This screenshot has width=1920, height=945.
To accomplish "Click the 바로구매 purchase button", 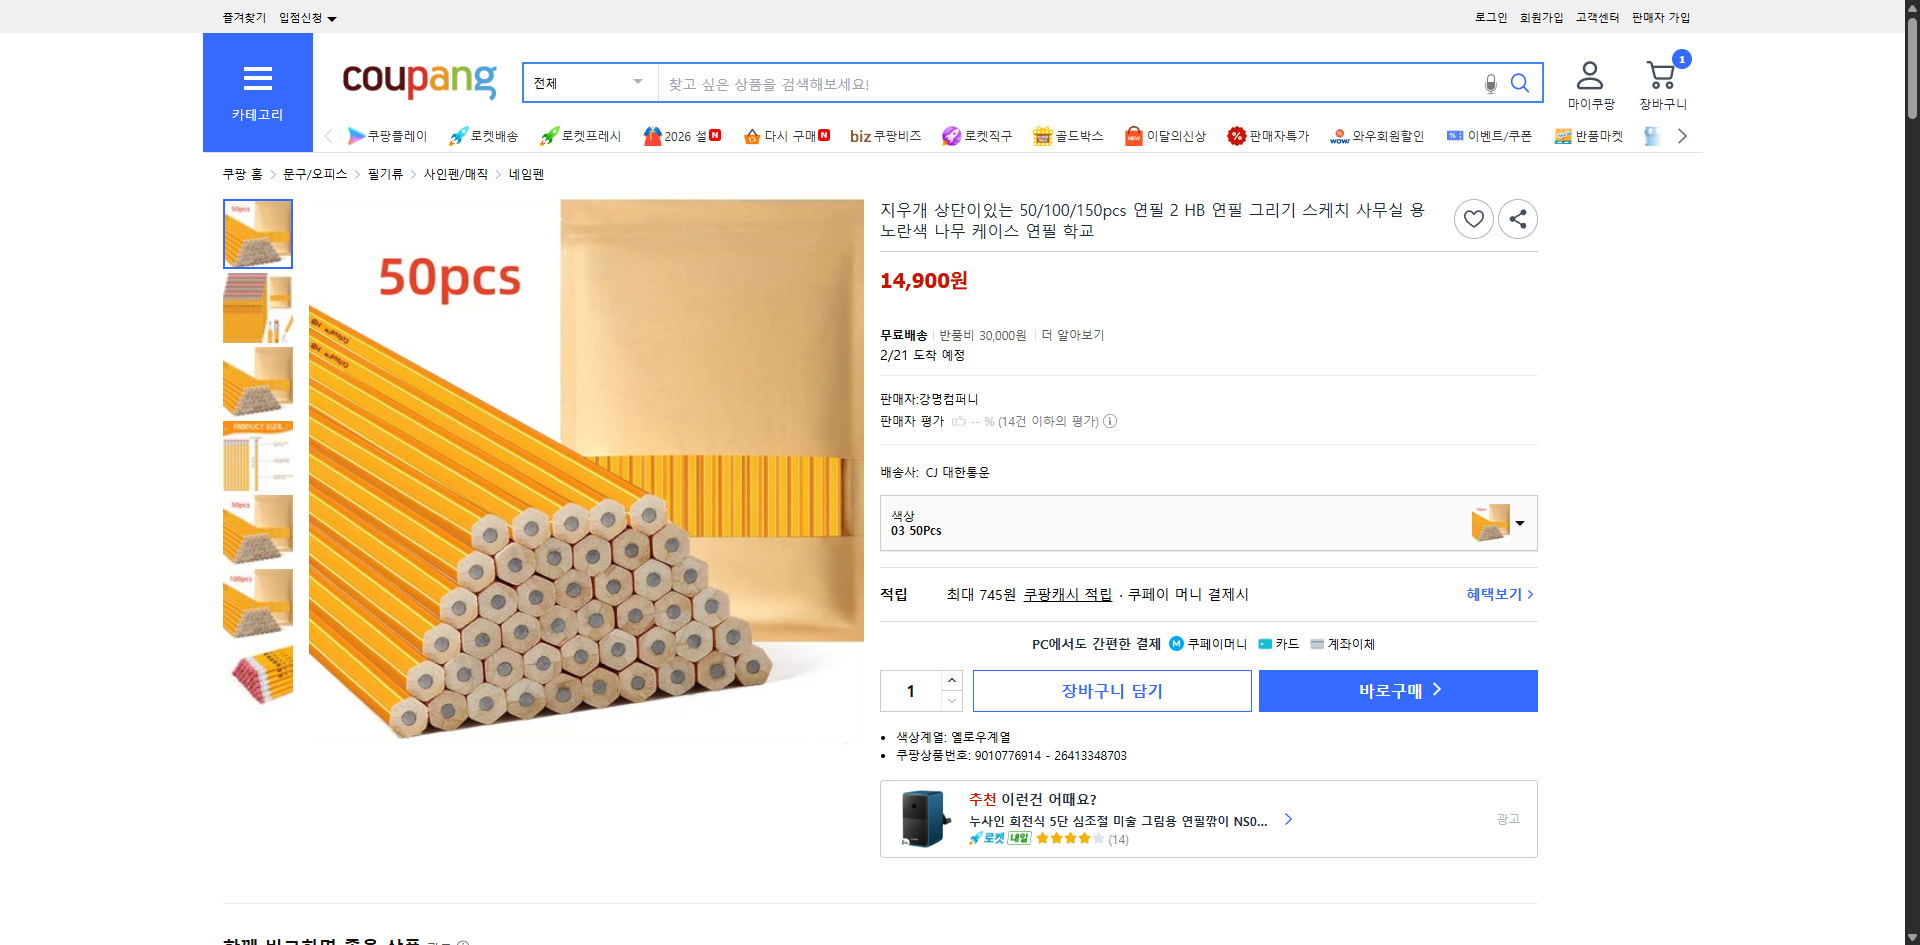I will [1397, 690].
